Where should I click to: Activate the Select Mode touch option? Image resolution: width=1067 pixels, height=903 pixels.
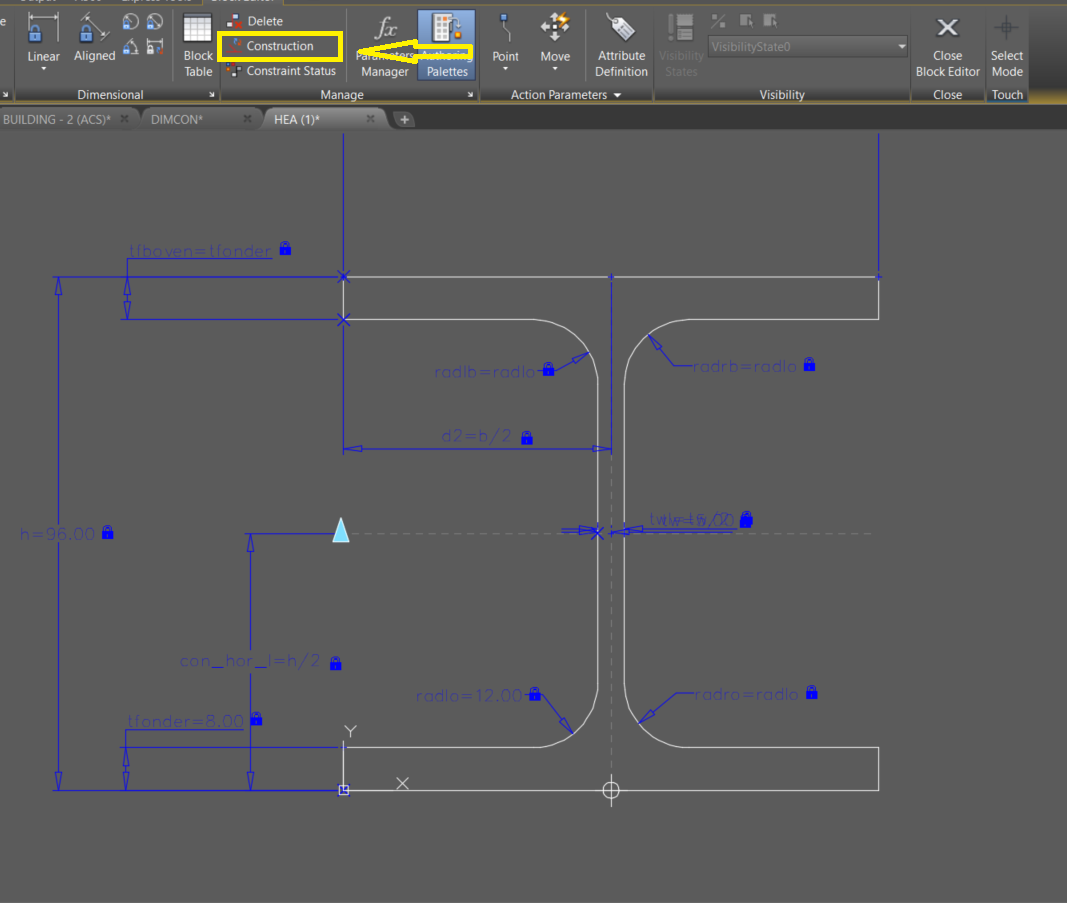(x=1007, y=45)
